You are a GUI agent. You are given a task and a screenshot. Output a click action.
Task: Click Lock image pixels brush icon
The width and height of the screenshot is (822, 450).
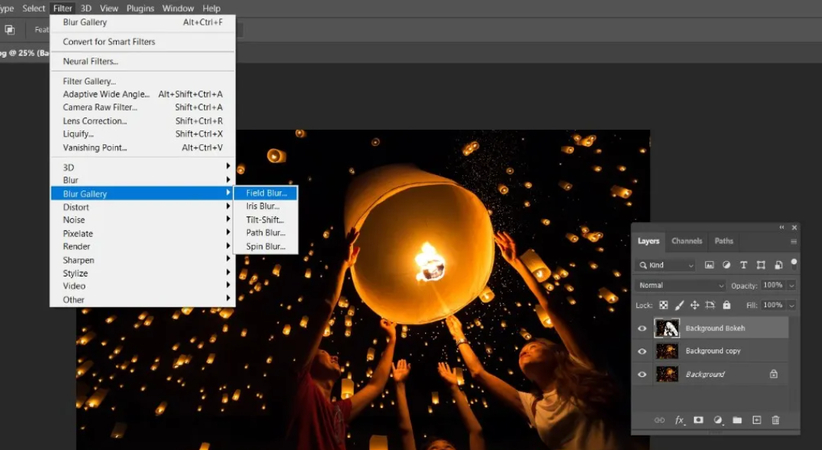[679, 305]
